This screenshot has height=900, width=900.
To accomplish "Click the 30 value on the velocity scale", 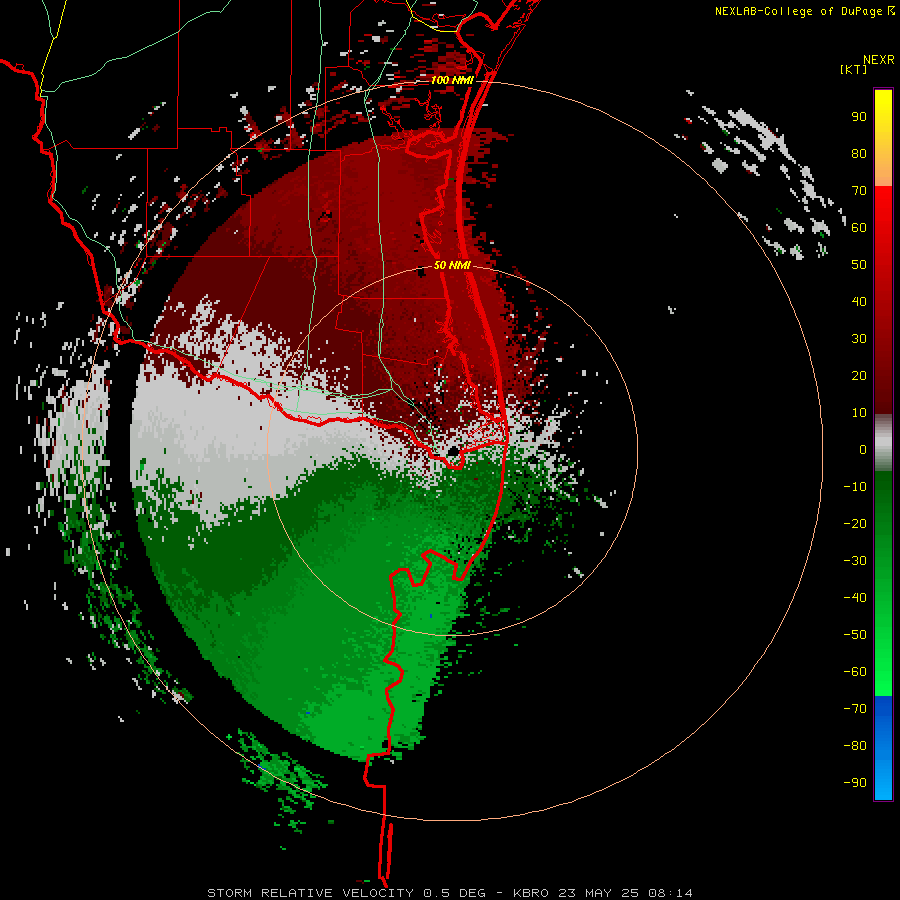I will (859, 339).
